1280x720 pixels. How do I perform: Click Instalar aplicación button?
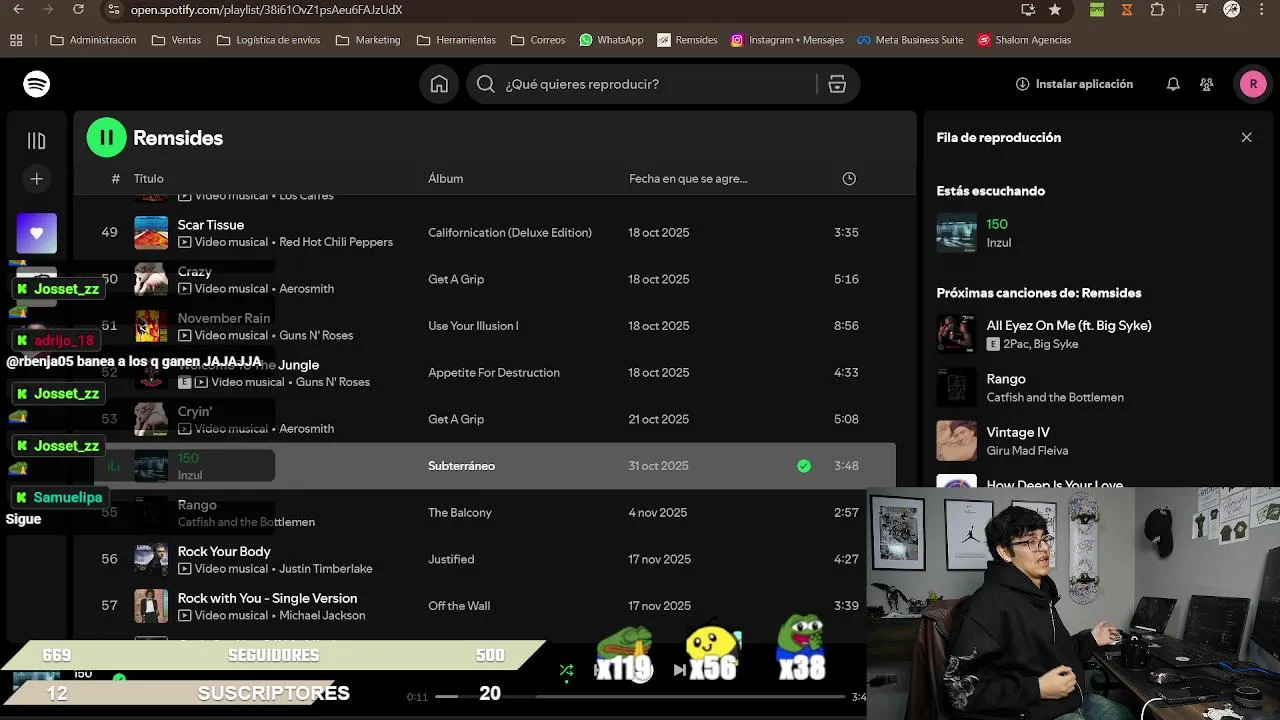1074,84
